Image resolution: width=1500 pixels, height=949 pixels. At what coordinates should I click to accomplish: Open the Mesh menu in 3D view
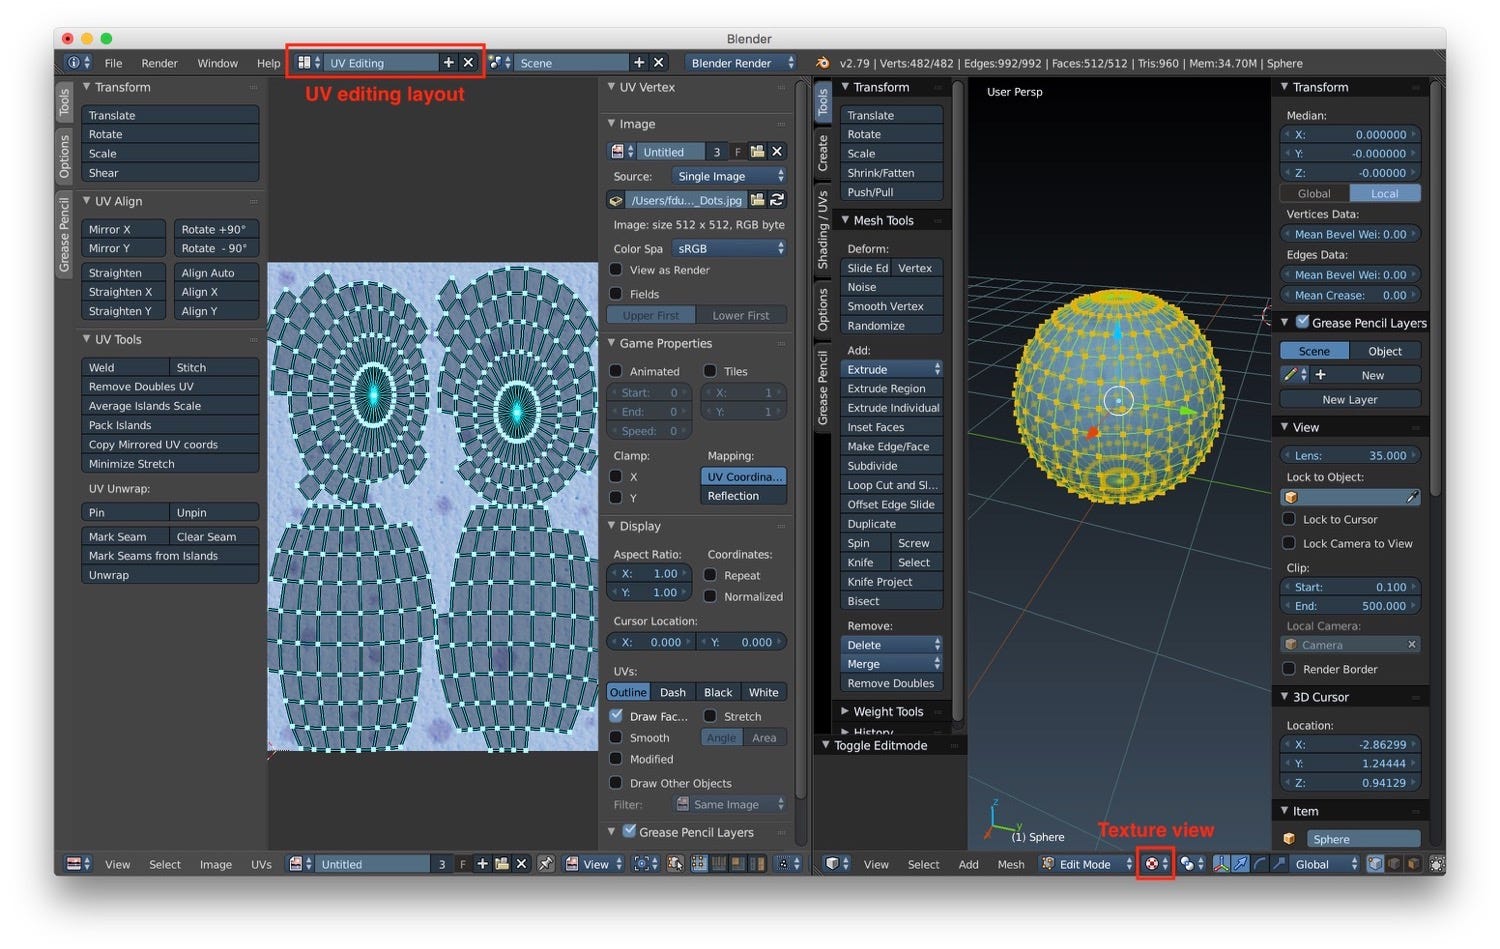click(1010, 864)
